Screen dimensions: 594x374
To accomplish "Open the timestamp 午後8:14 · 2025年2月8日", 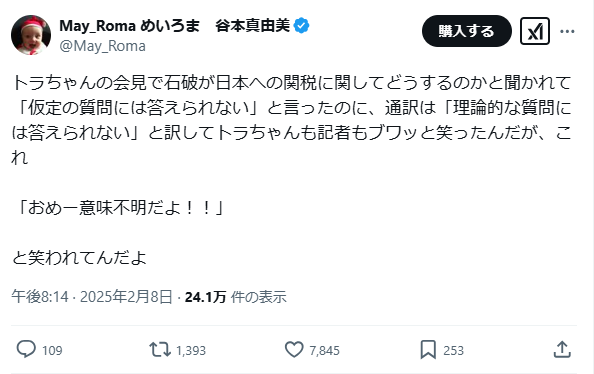I will [92, 297].
